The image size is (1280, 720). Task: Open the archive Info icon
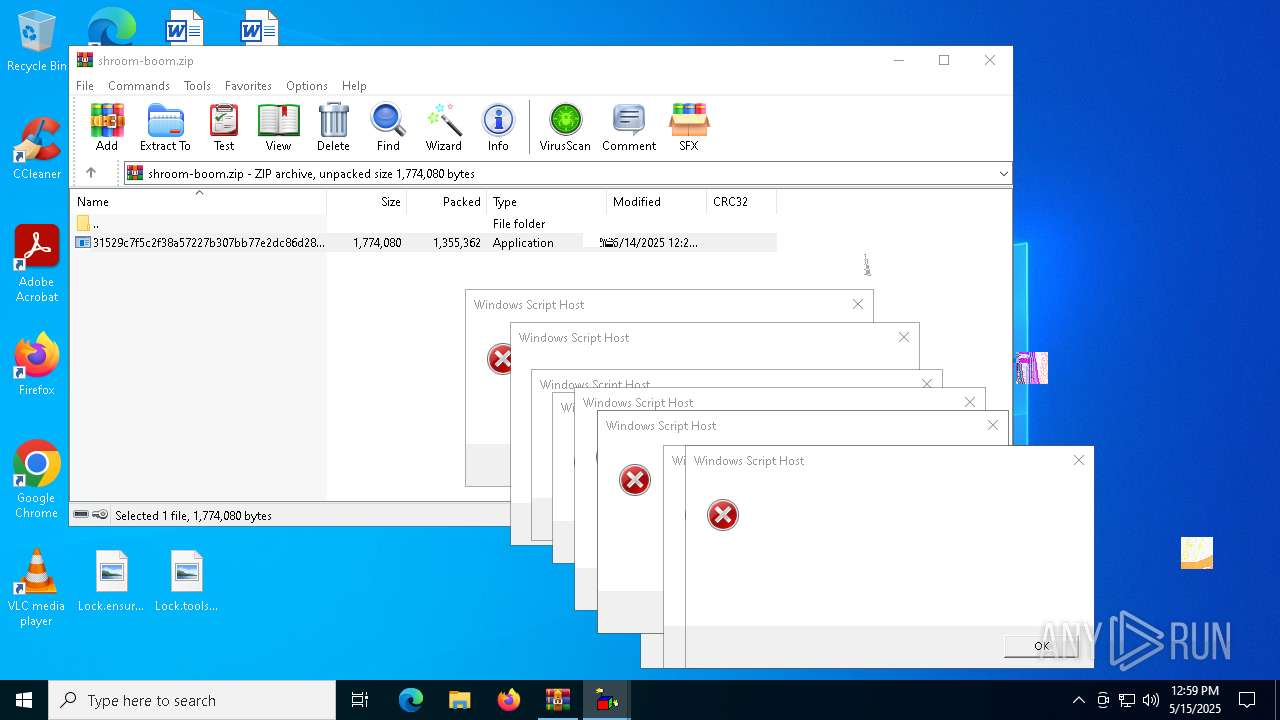point(498,127)
